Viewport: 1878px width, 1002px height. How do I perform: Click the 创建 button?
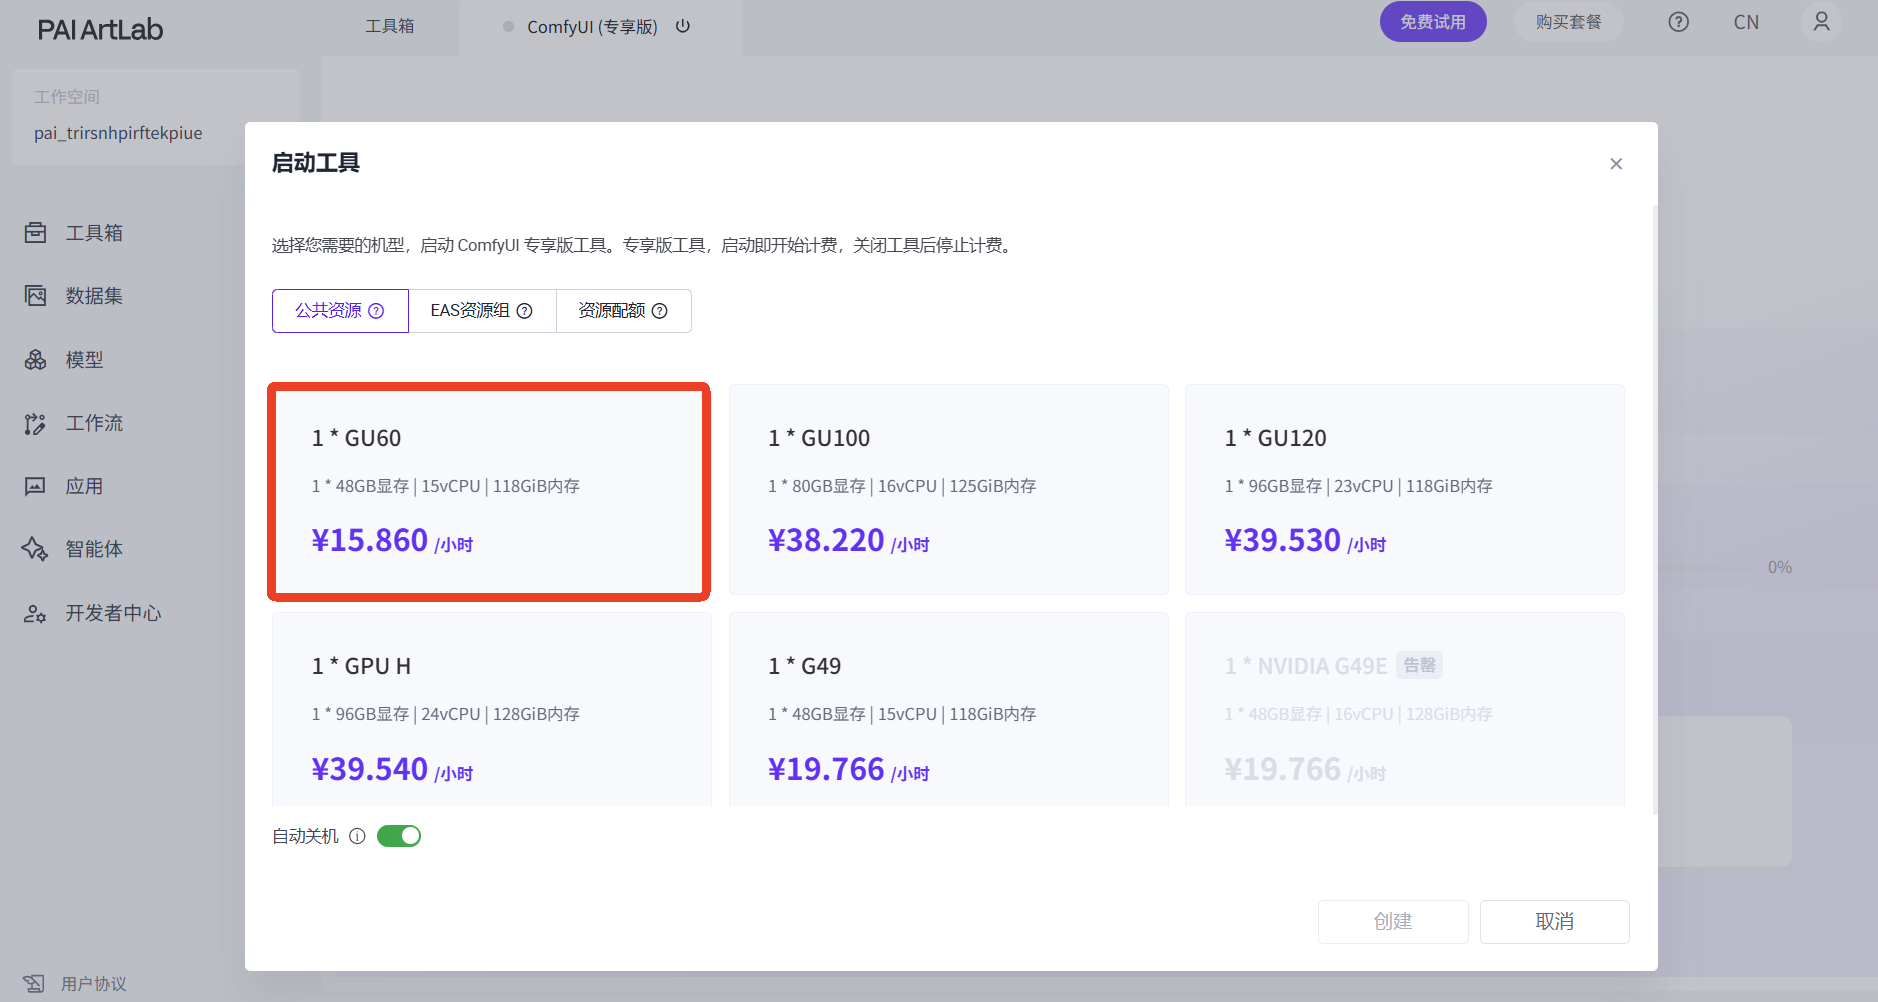tap(1393, 921)
